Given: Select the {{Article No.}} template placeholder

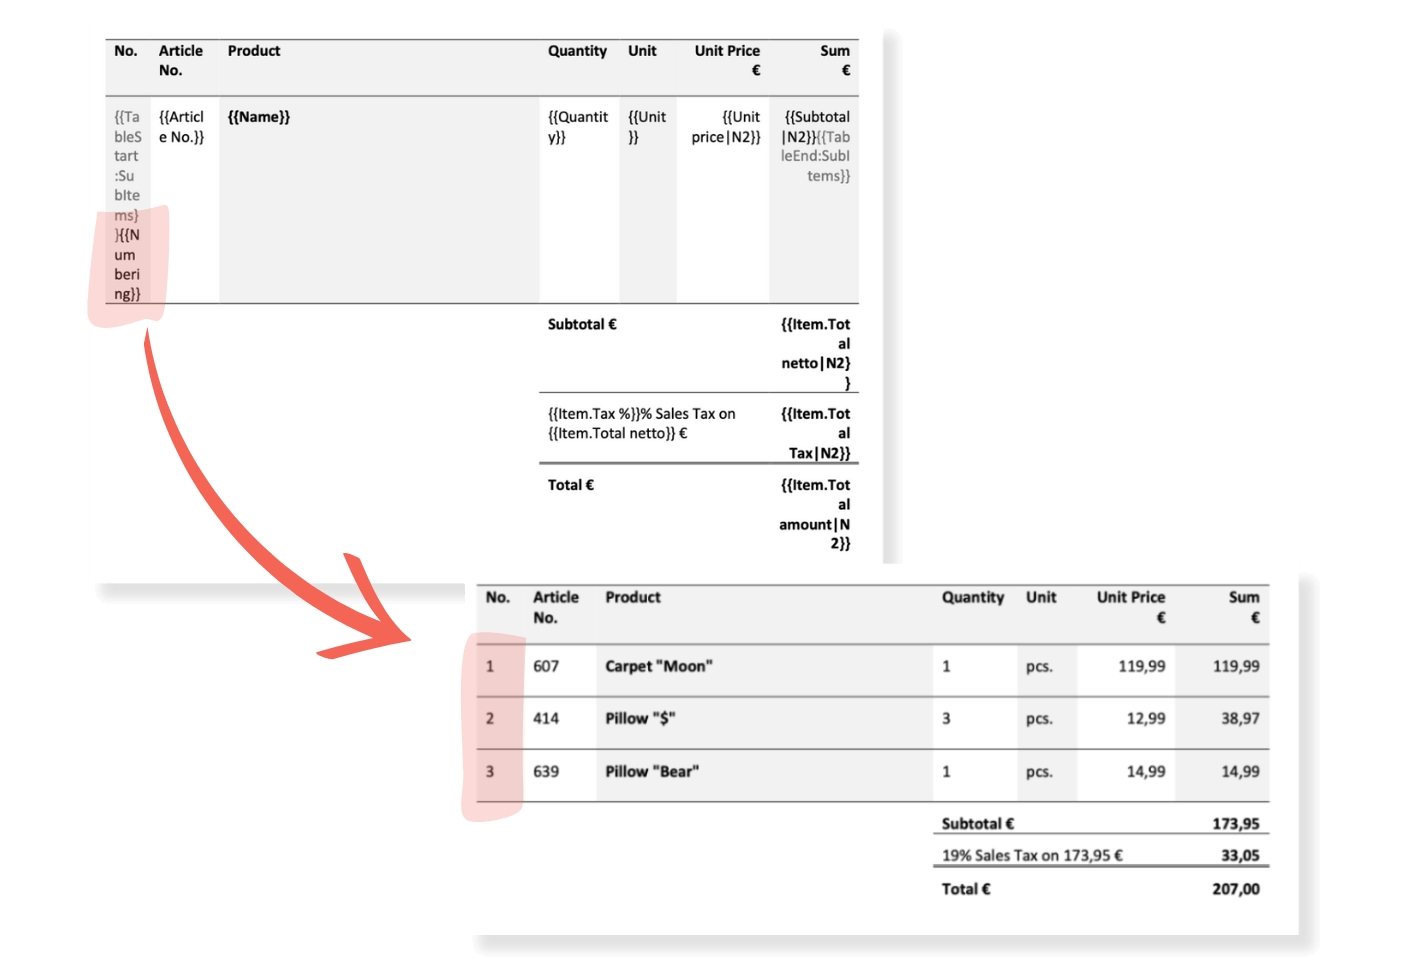Looking at the screenshot, I should (x=181, y=127).
